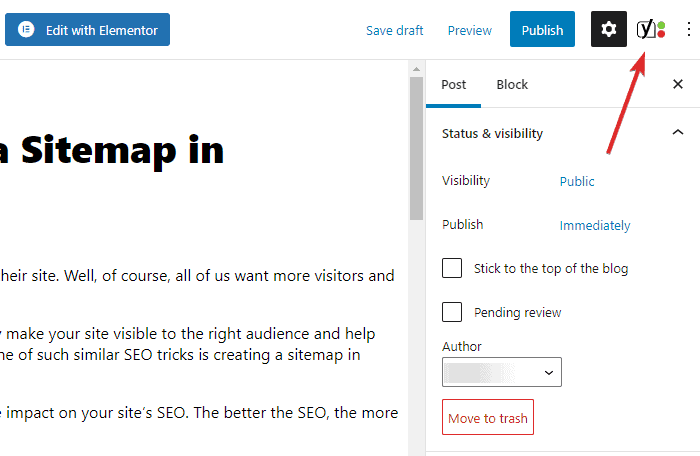Enable Stick to the top of the blog

[452, 268]
